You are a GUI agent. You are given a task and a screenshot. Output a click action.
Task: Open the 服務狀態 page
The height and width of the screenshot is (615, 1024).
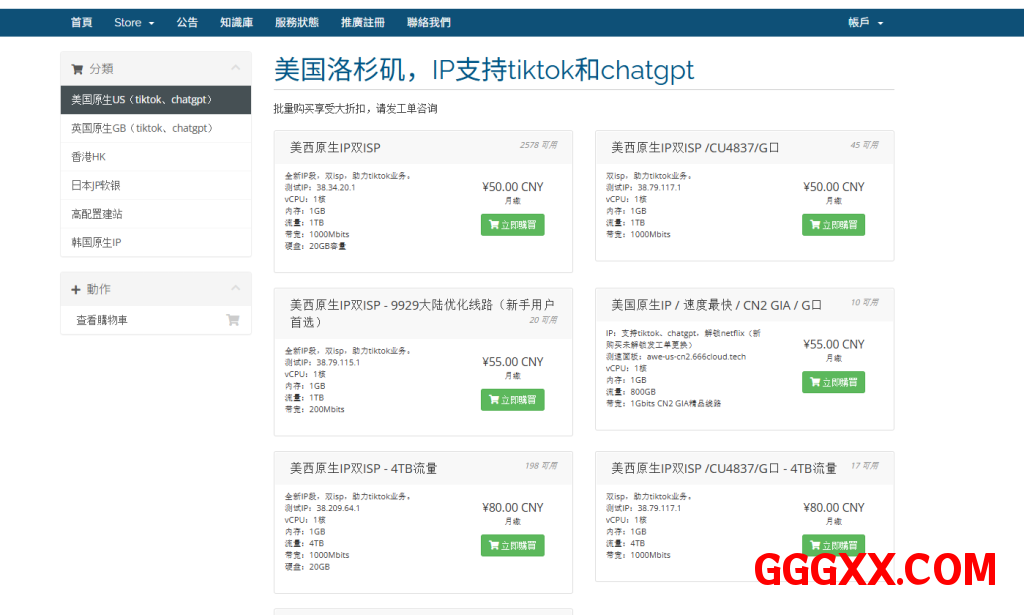coord(296,22)
